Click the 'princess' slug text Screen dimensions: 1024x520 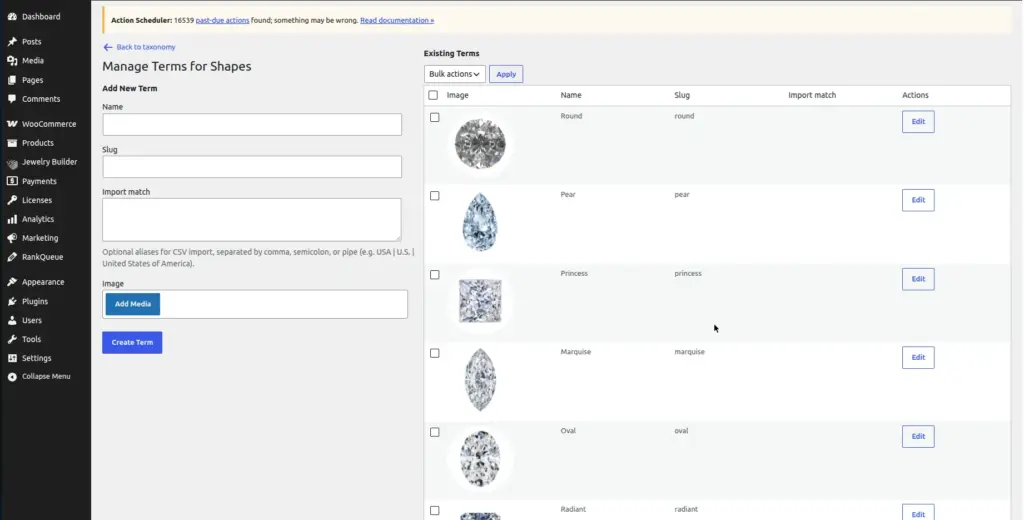tap(688, 273)
